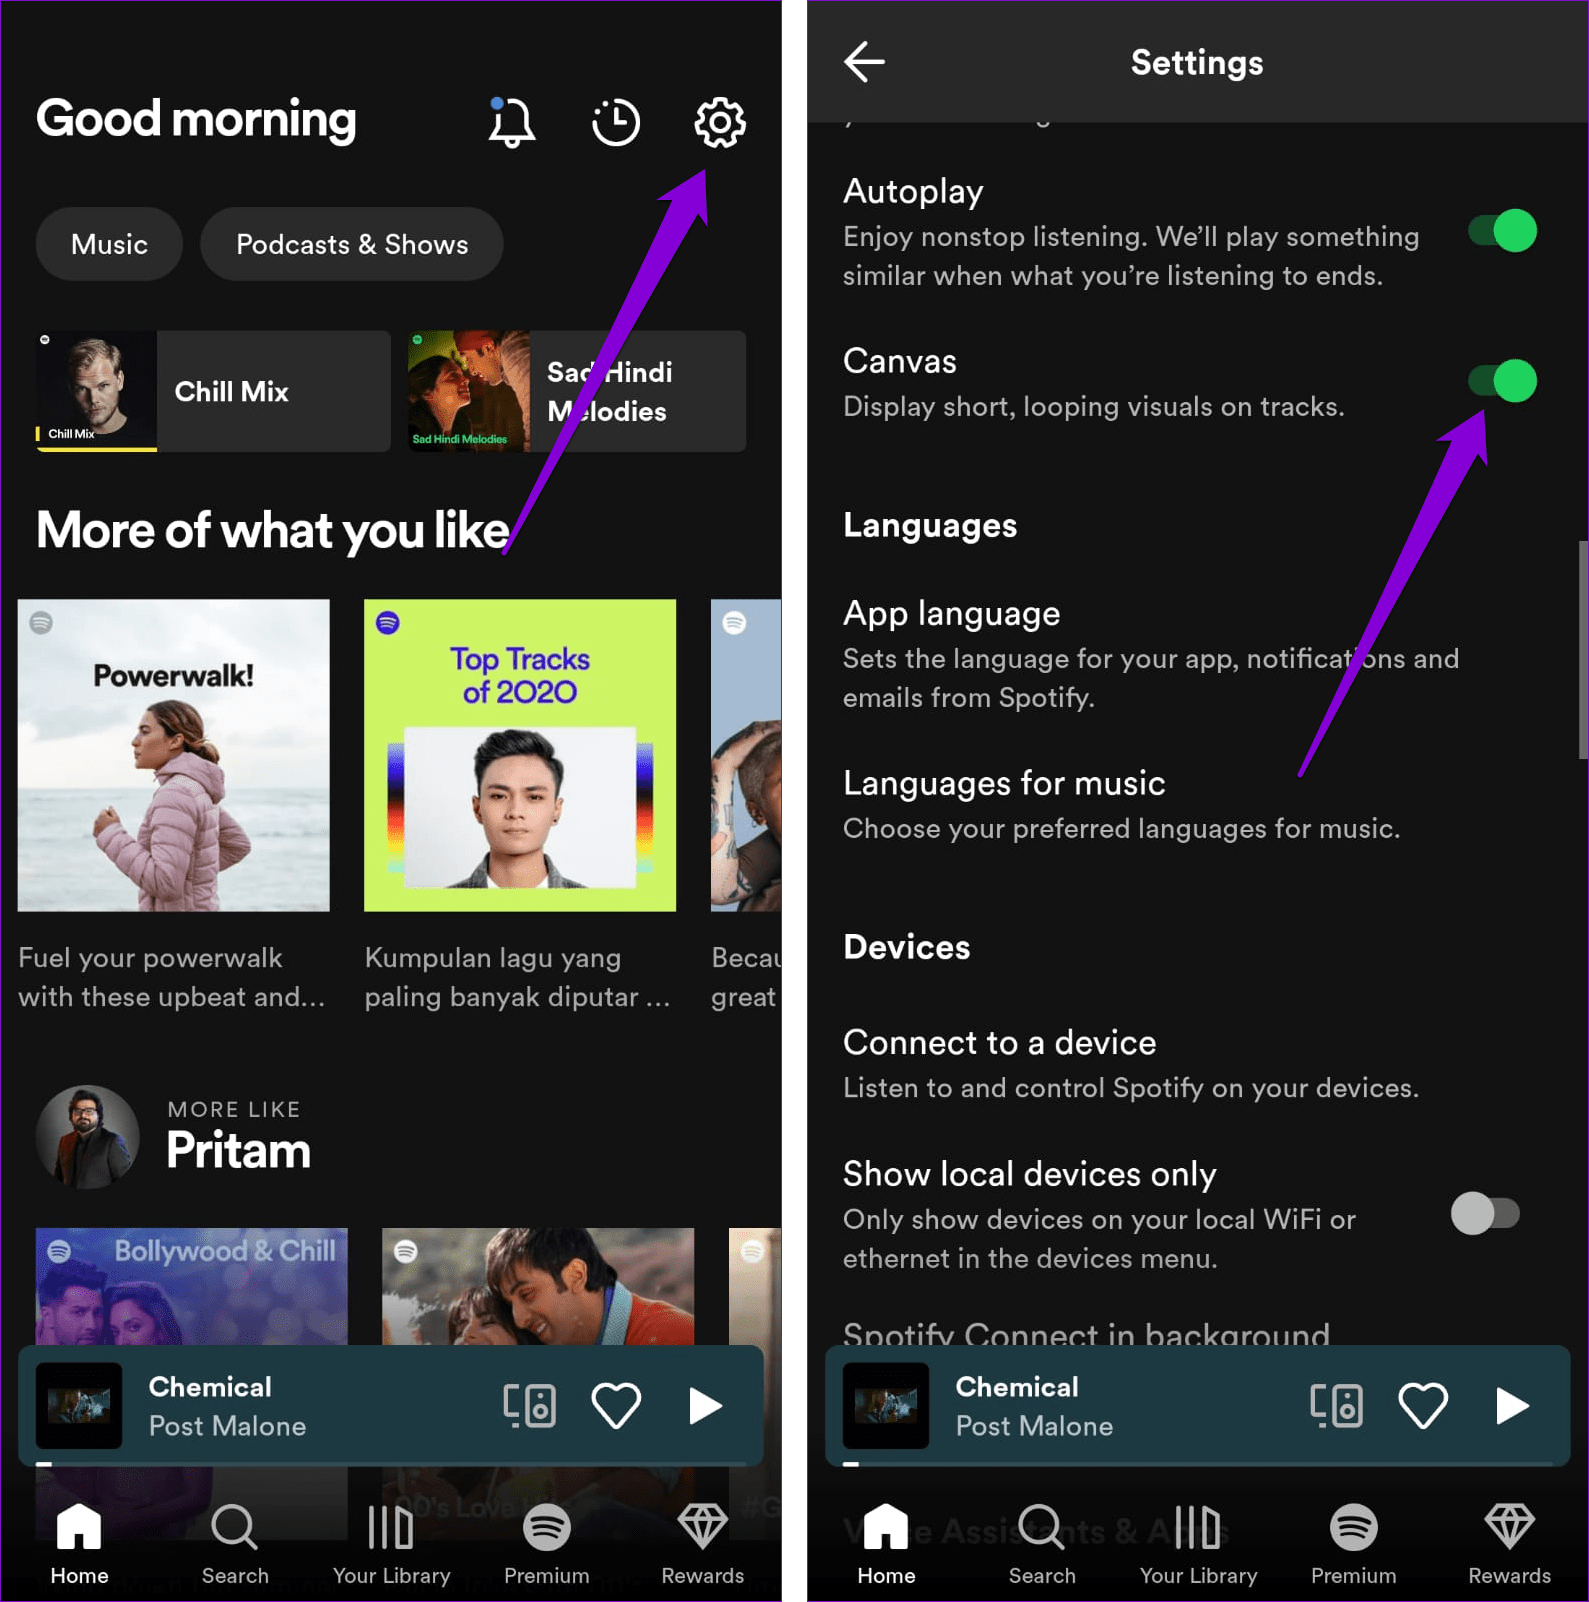
Task: Click playback progress bar in left mini player
Action: [x=391, y=1464]
